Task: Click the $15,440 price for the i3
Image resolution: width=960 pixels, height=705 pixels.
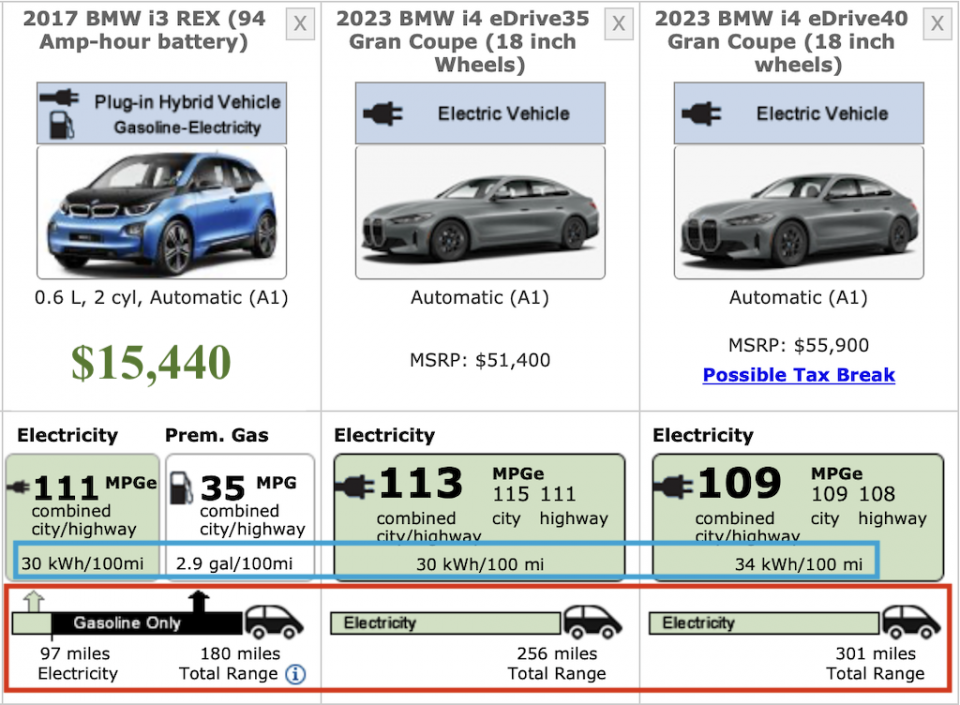Action: 151,362
